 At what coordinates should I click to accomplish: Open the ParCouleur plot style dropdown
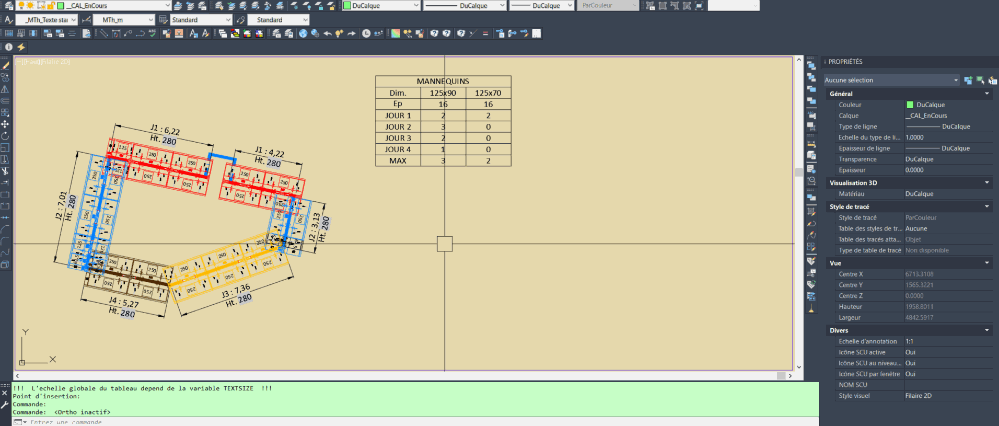pos(608,5)
